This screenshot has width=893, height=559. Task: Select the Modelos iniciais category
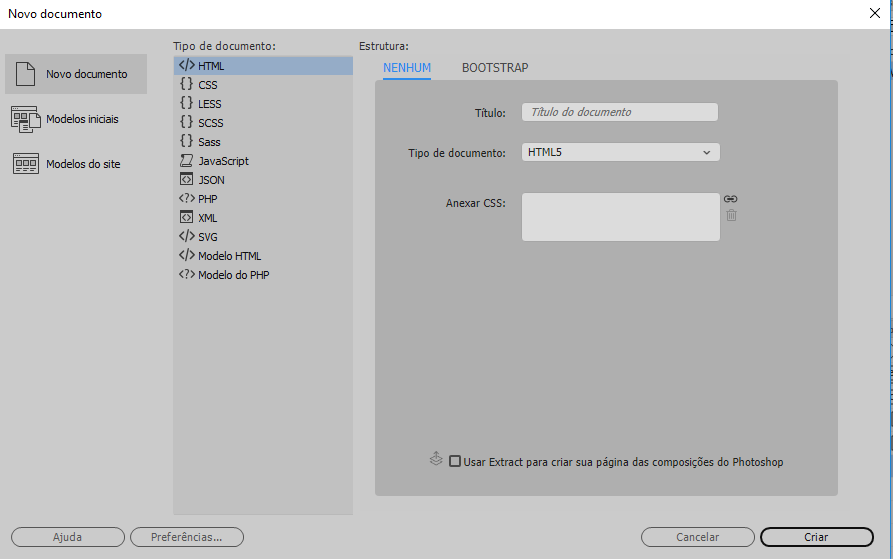[x=76, y=119]
